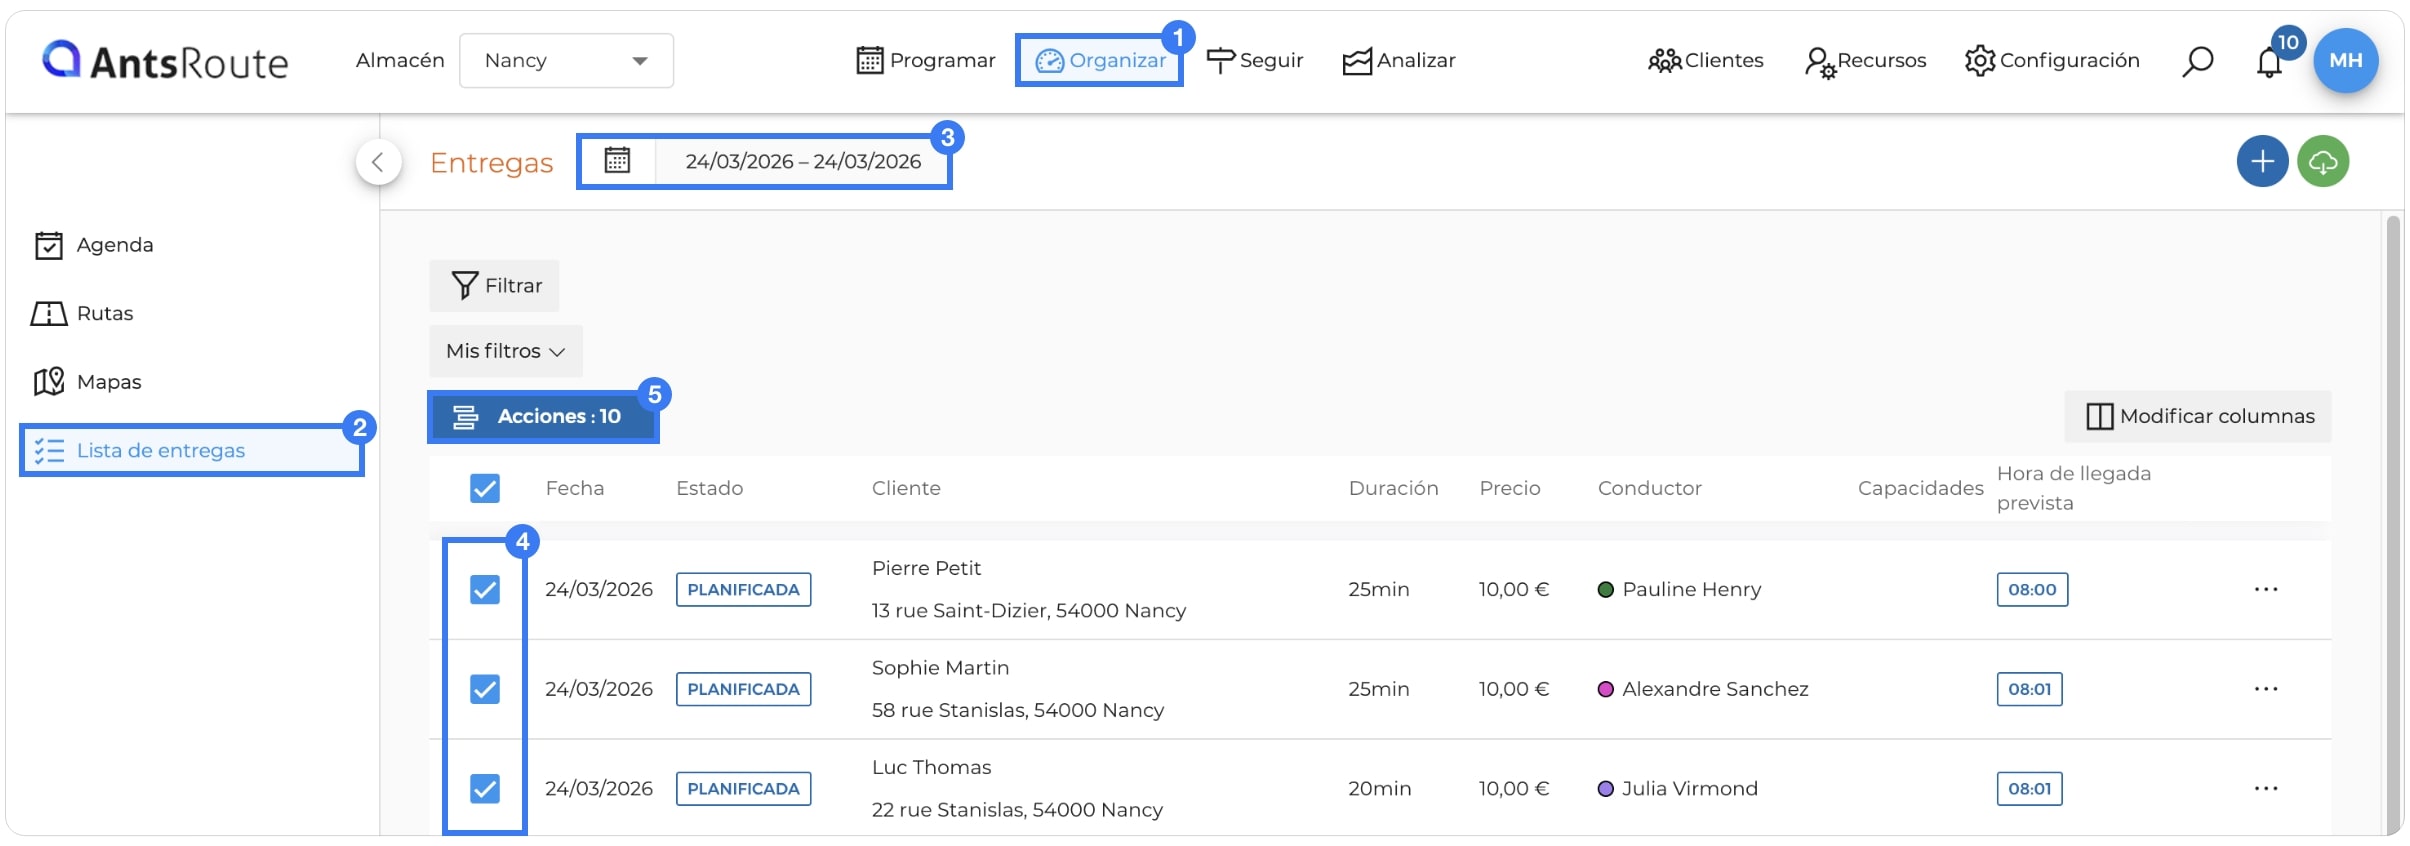This screenshot has width=2410, height=846.
Task: Click PLANIFICADA status for Pierre Petit
Action: point(743,589)
